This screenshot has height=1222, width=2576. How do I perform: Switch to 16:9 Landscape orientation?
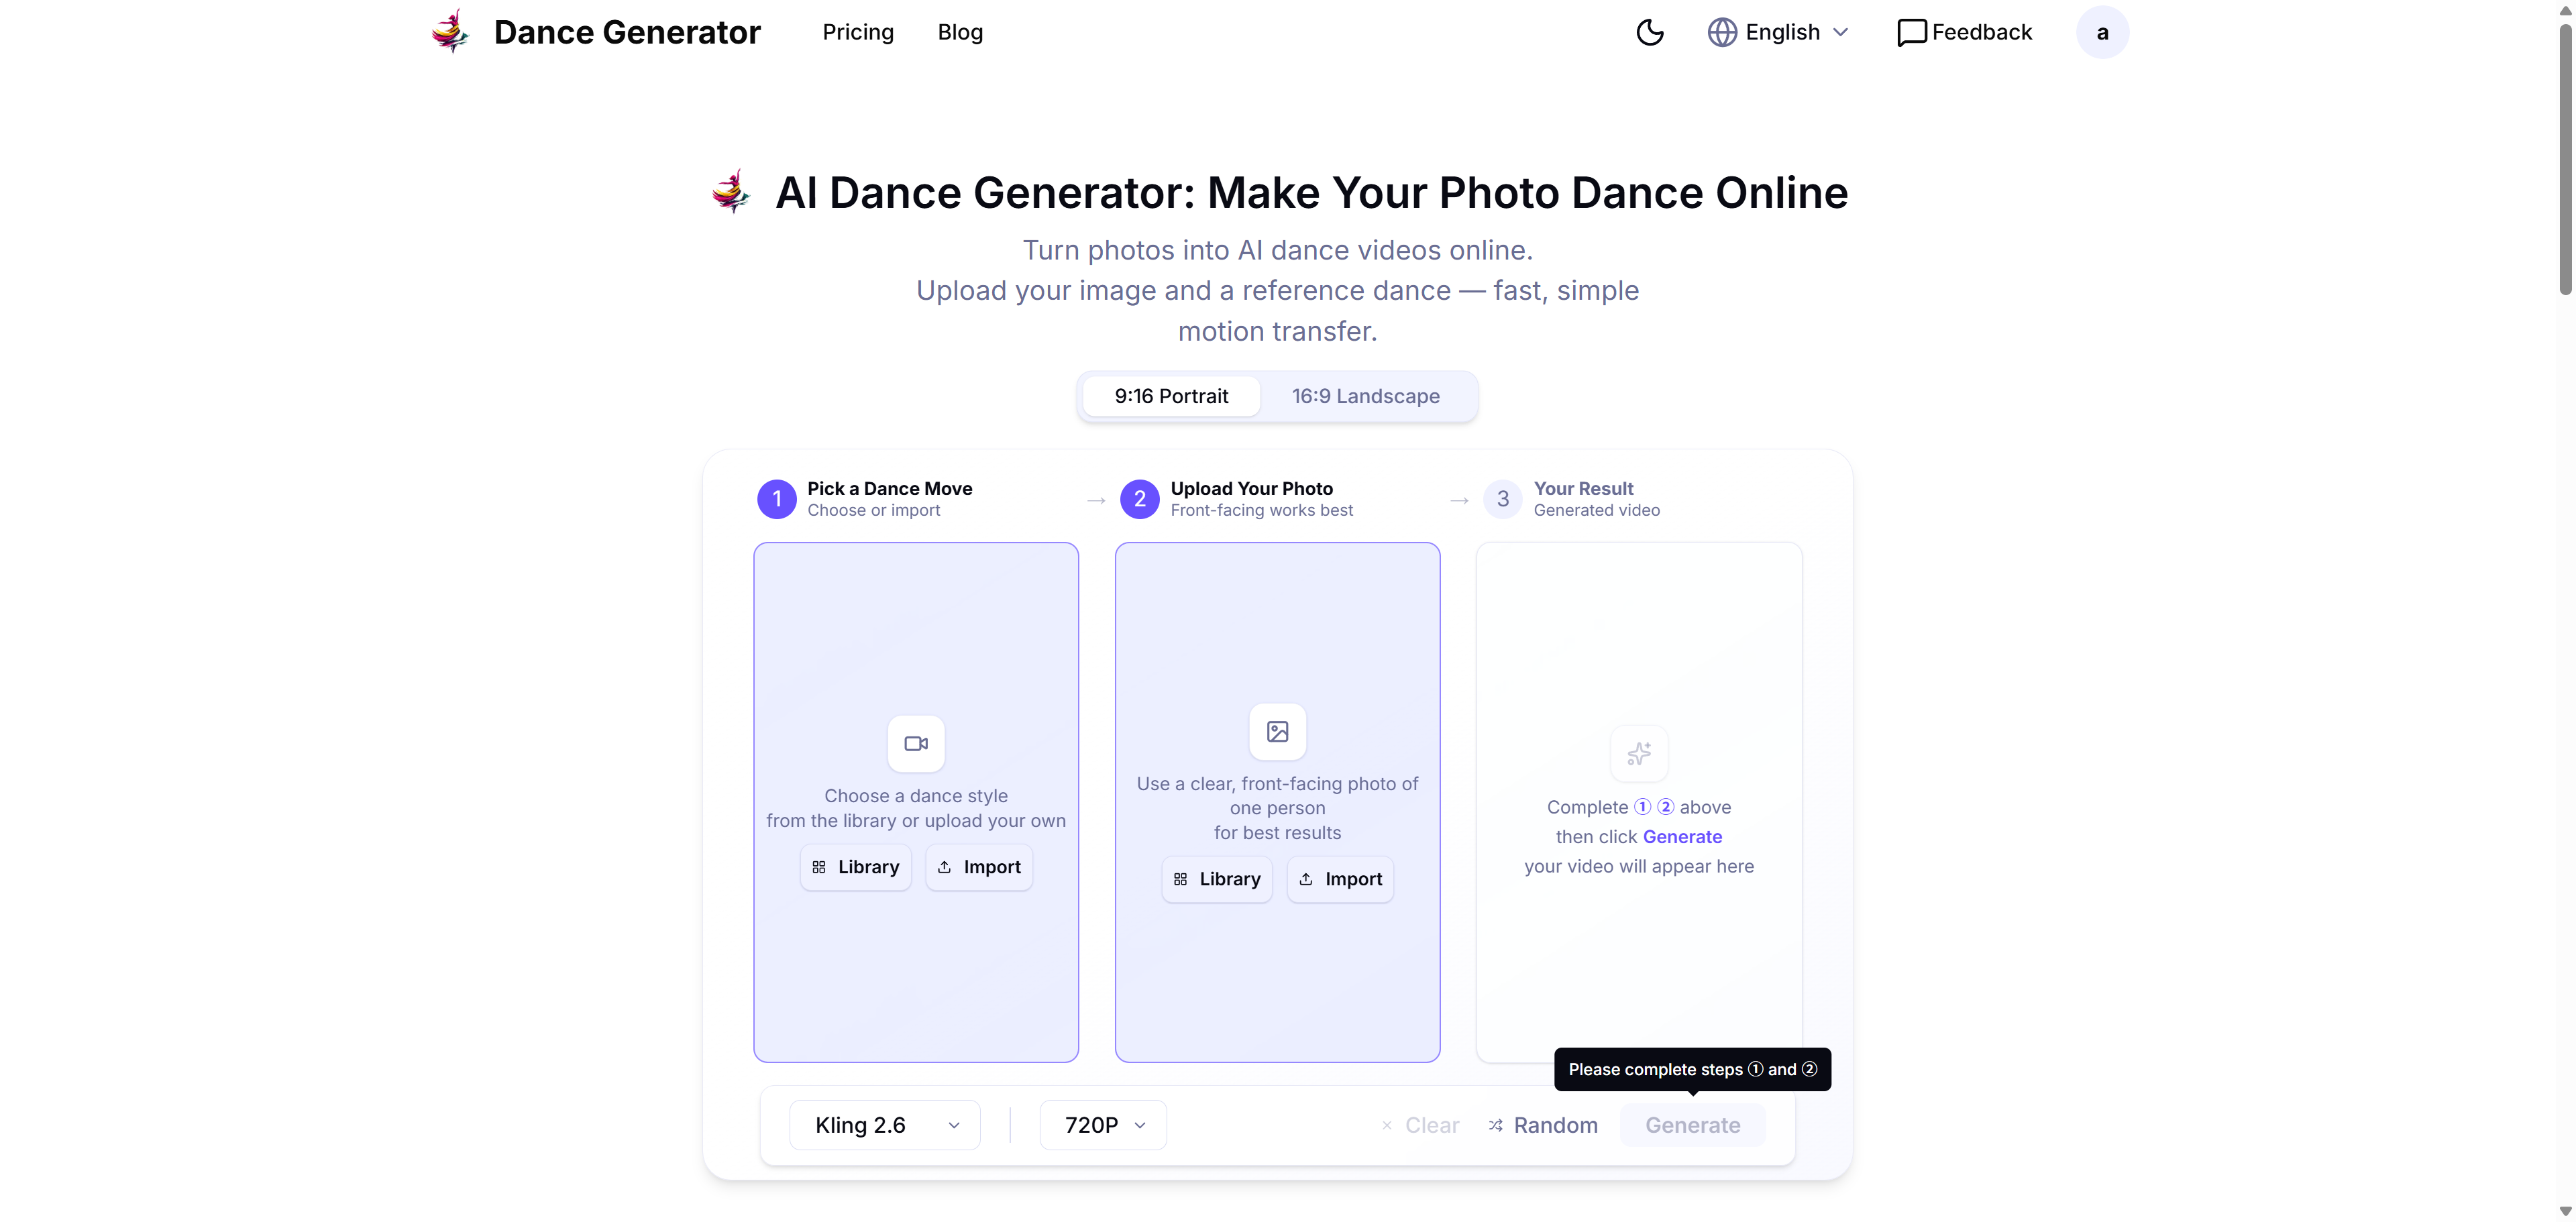point(1366,396)
